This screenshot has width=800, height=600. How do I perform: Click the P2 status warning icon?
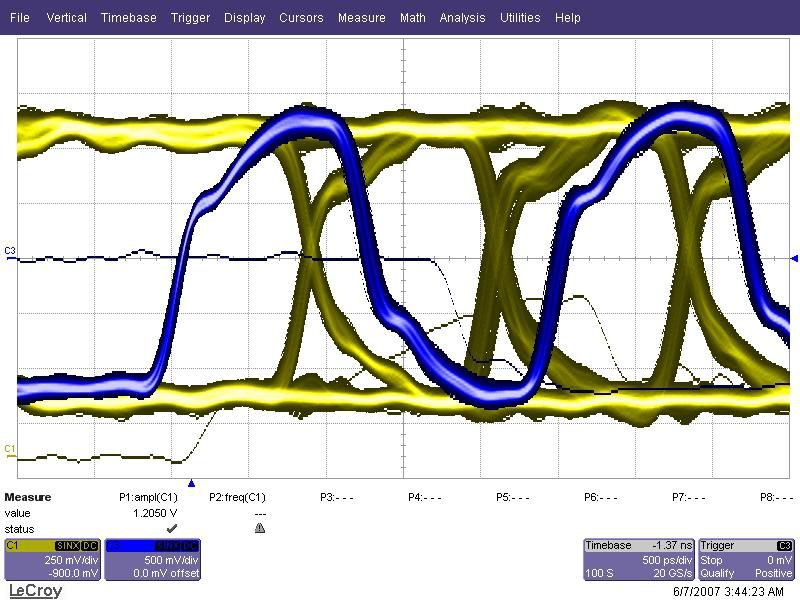coord(259,527)
